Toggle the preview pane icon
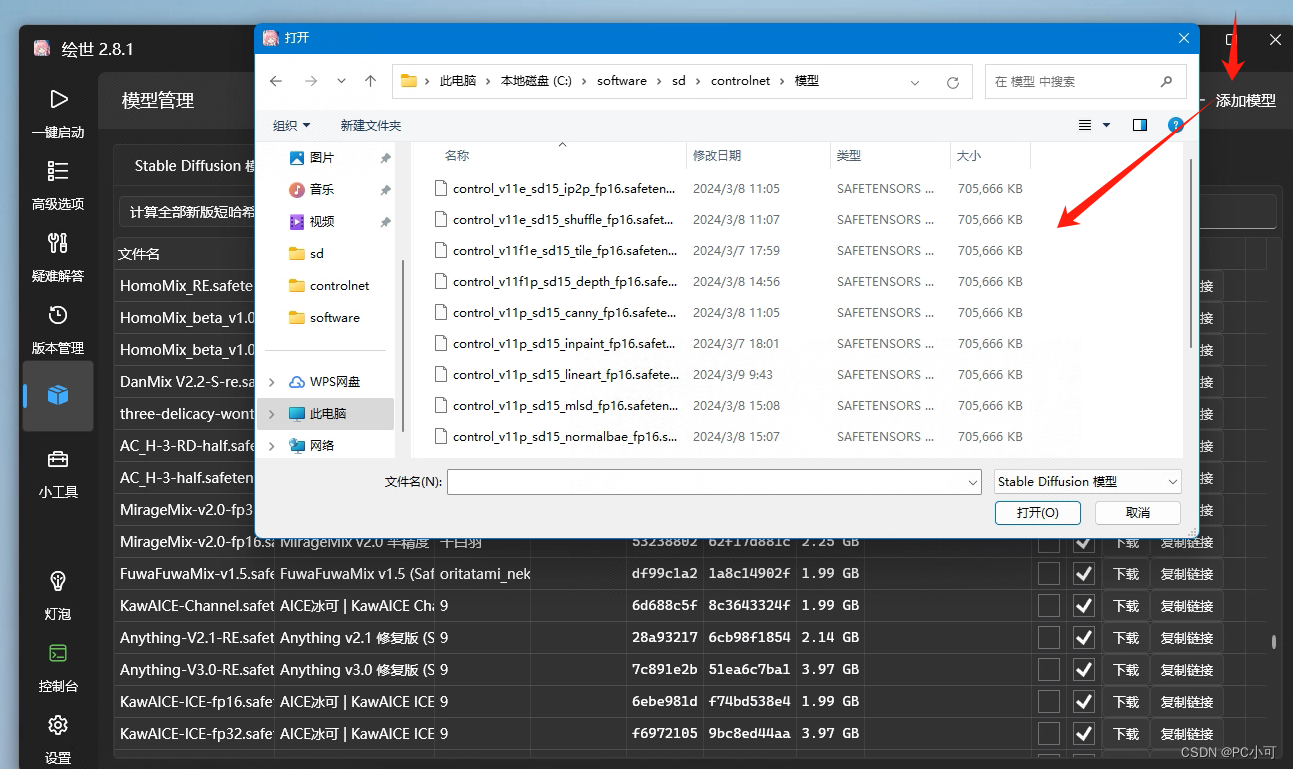The height and width of the screenshot is (769, 1293). (x=1140, y=125)
